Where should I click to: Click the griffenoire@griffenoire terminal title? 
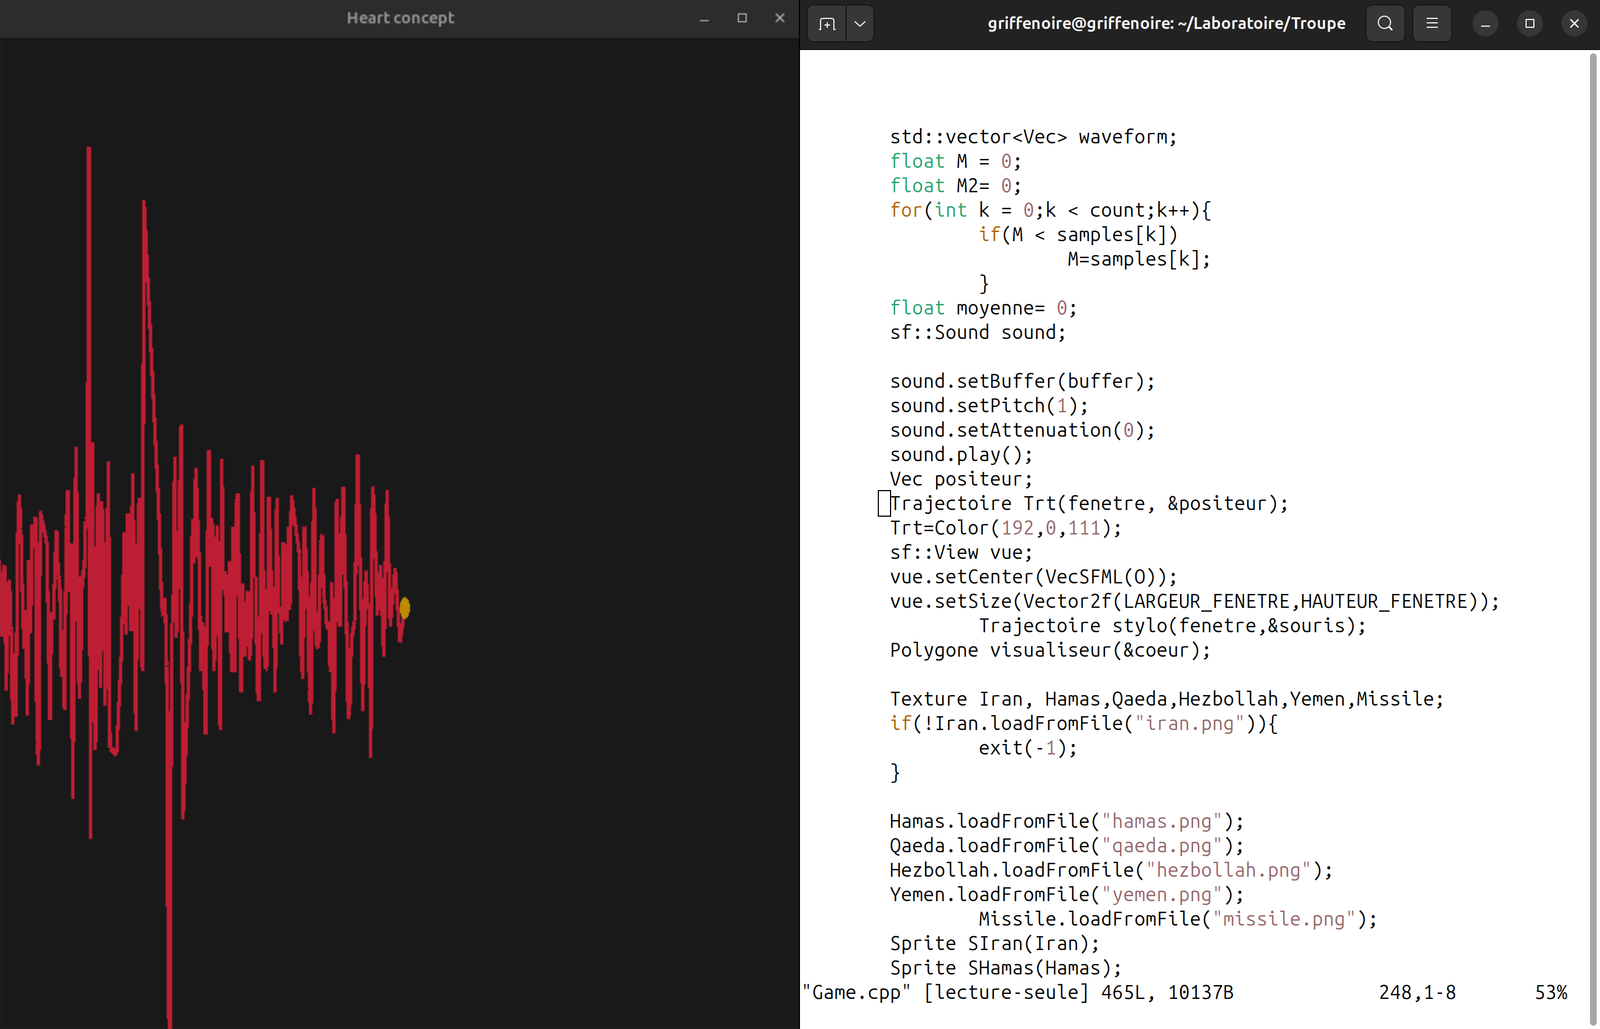[x=1166, y=24]
